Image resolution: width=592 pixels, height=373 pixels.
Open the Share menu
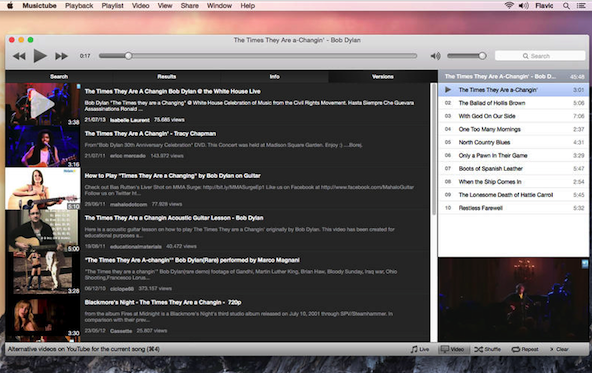tap(190, 6)
